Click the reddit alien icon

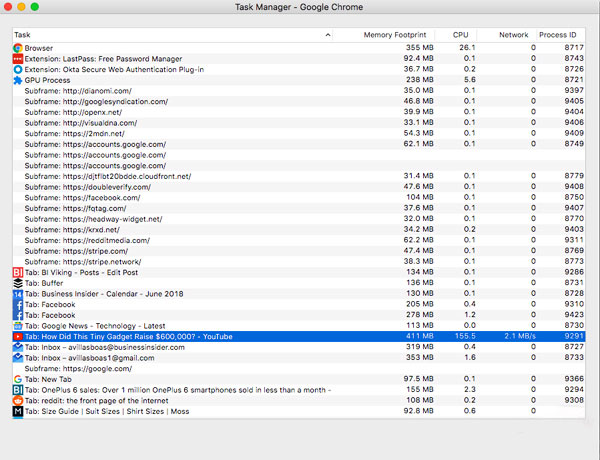pyautogui.click(x=18, y=401)
